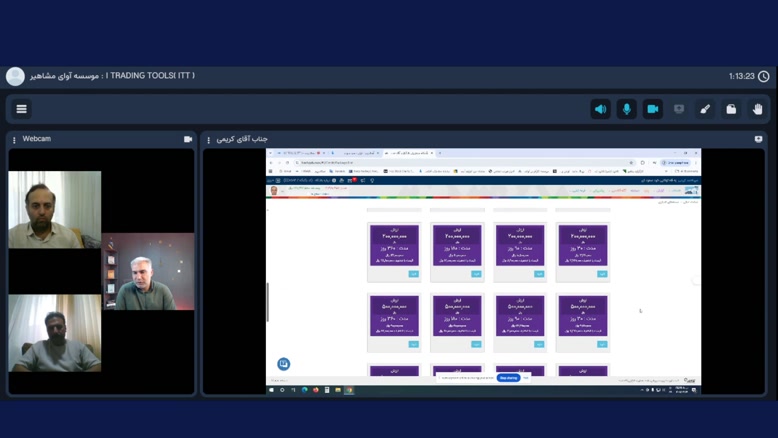
Task: Click the Stop sharing button
Action: pos(509,377)
